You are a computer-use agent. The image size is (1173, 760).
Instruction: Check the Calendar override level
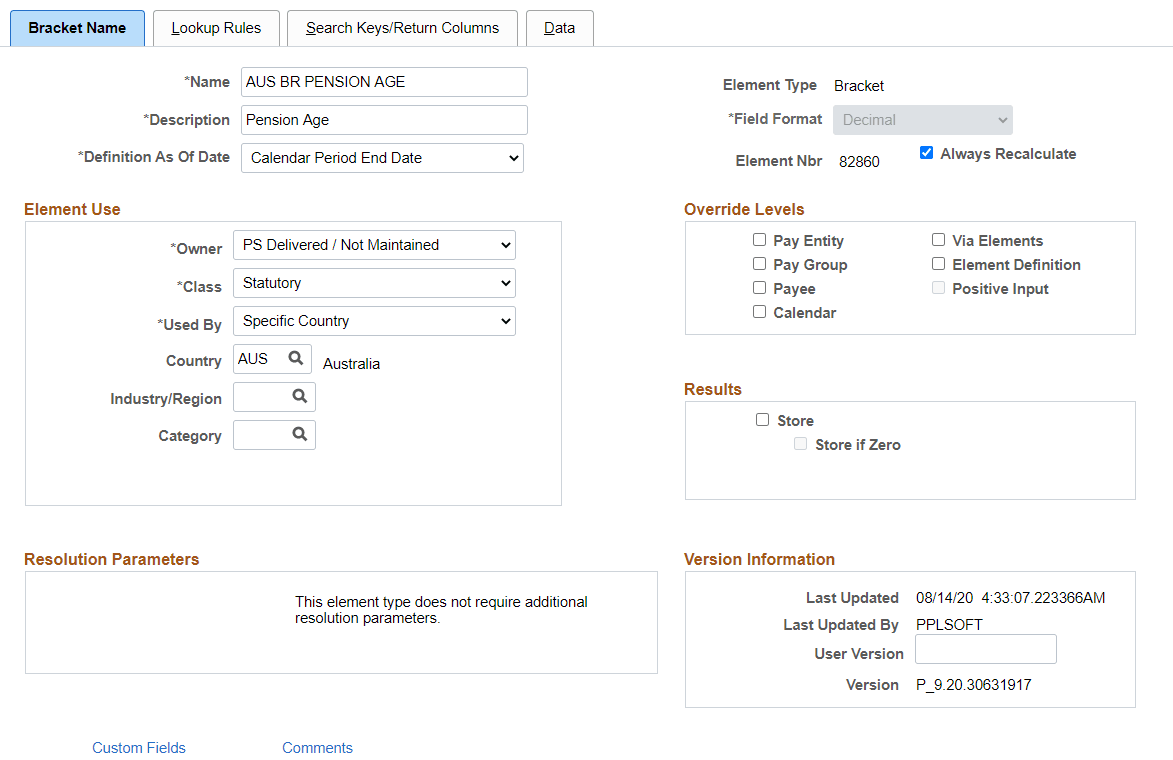[x=759, y=311]
